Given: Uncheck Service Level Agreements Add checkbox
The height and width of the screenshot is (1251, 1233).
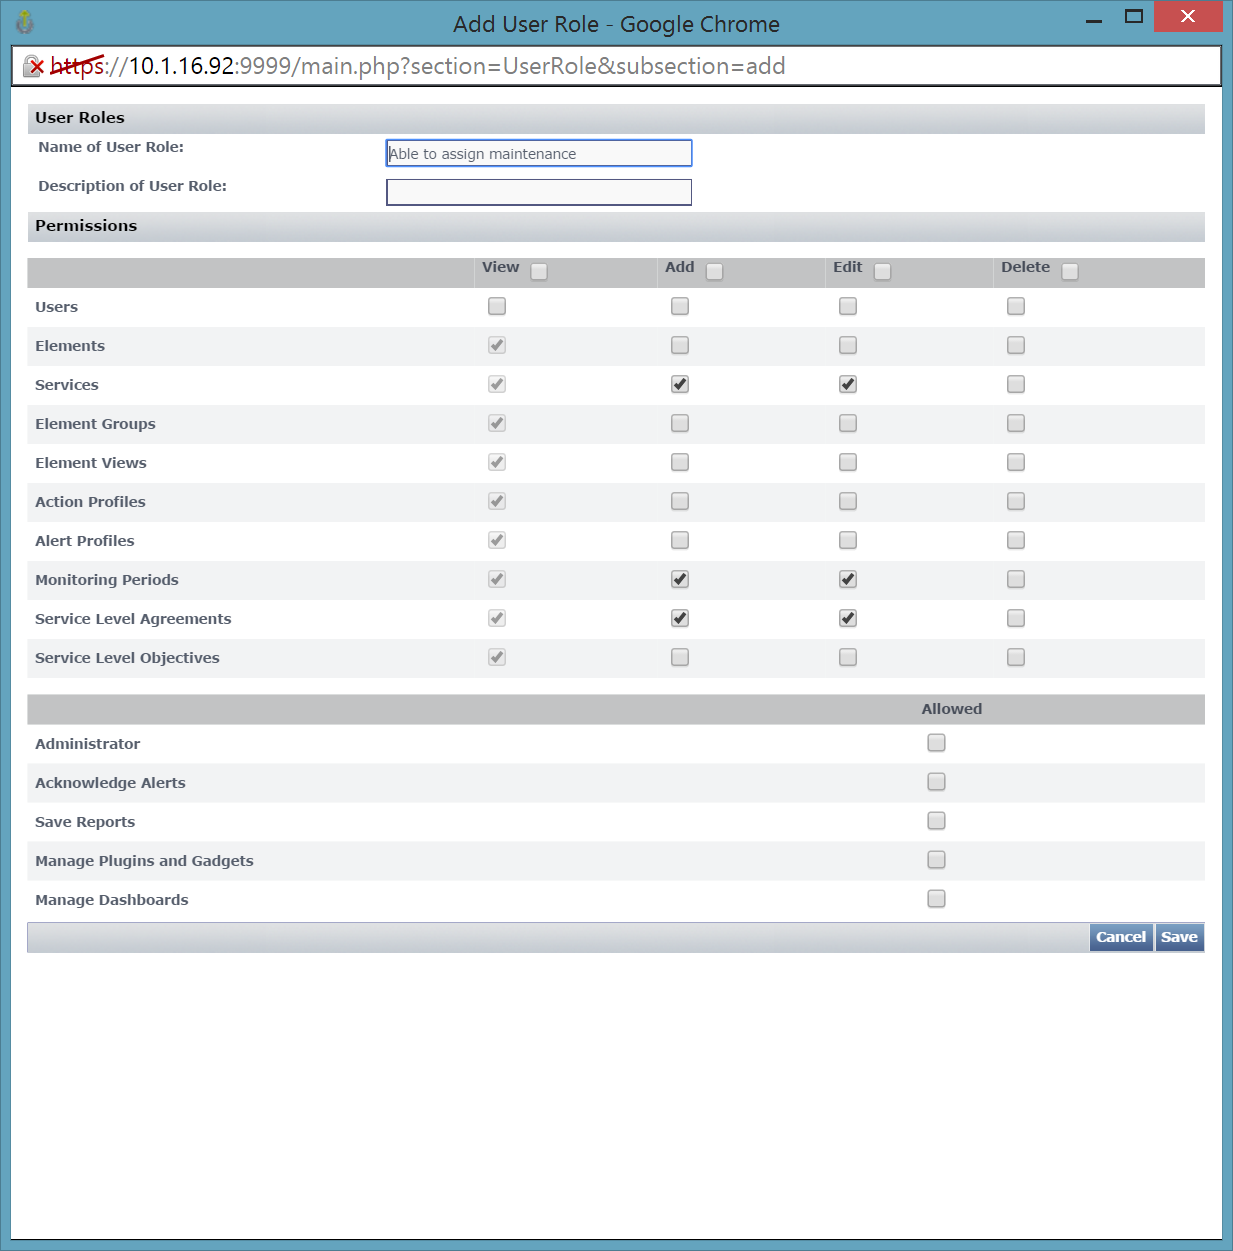Looking at the screenshot, I should click(680, 618).
